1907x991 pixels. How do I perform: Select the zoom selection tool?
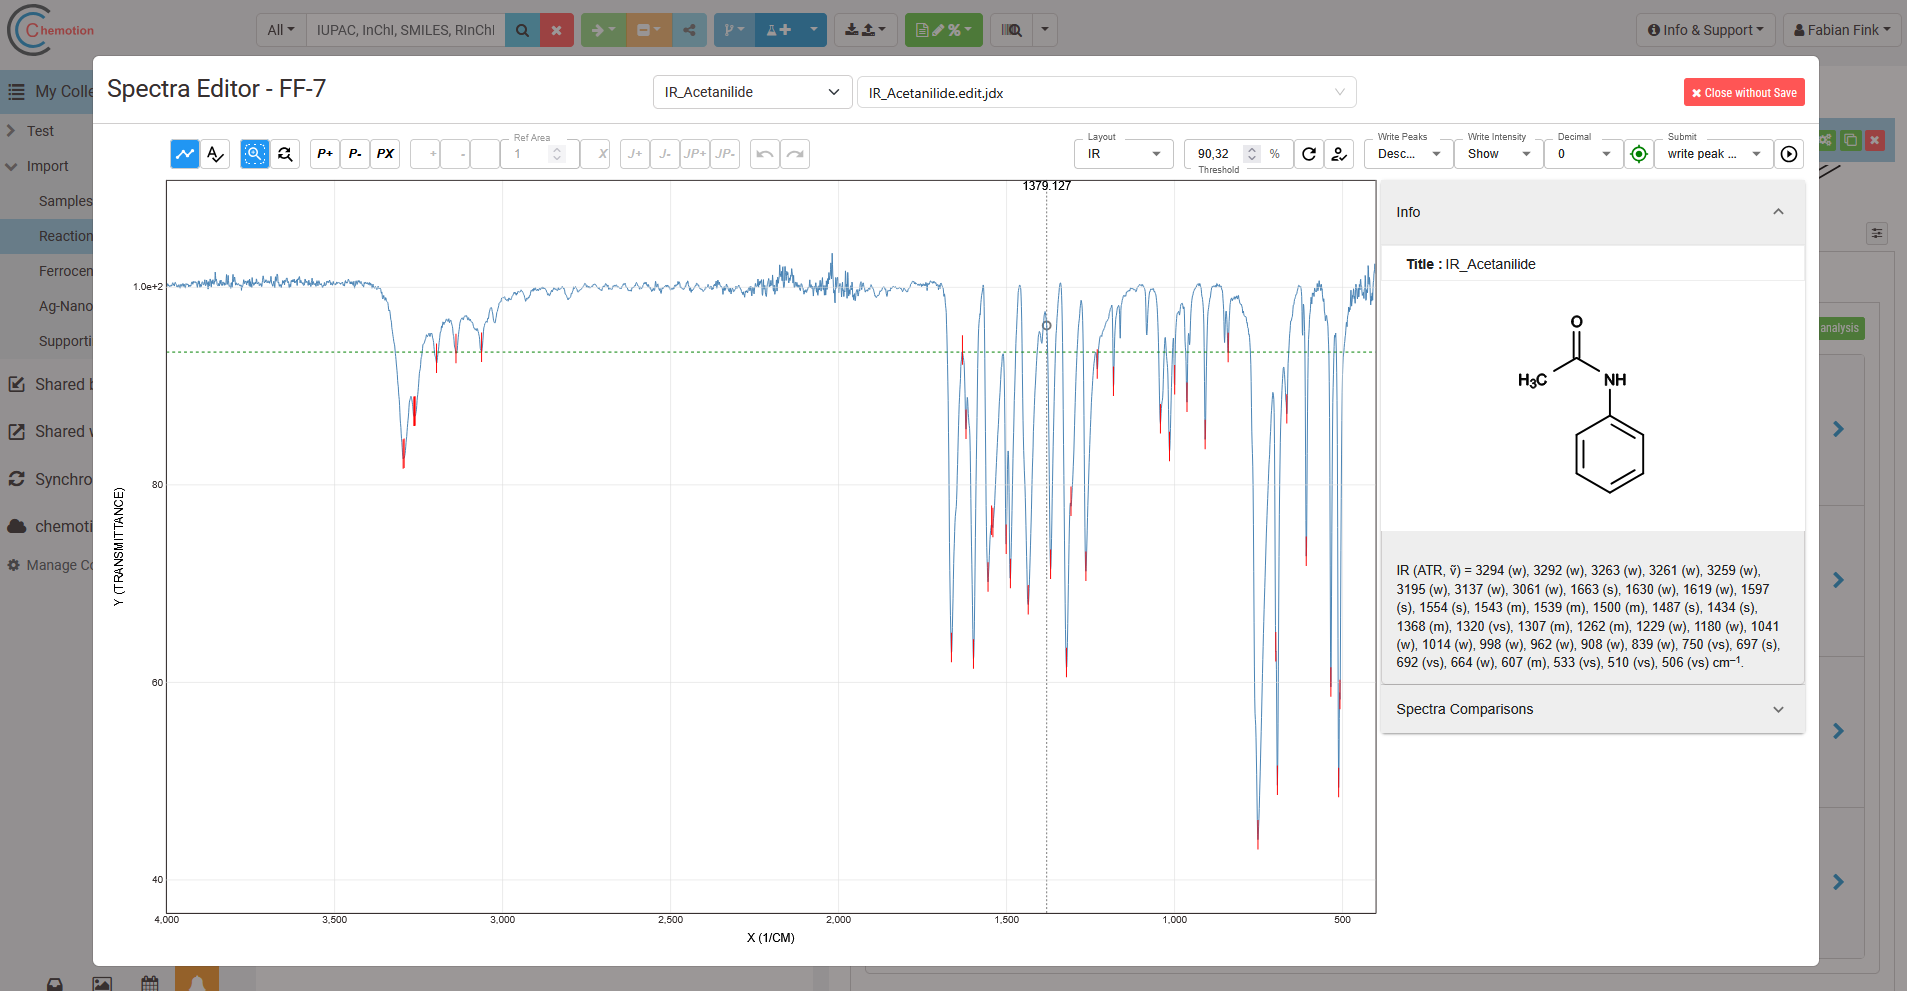click(254, 154)
